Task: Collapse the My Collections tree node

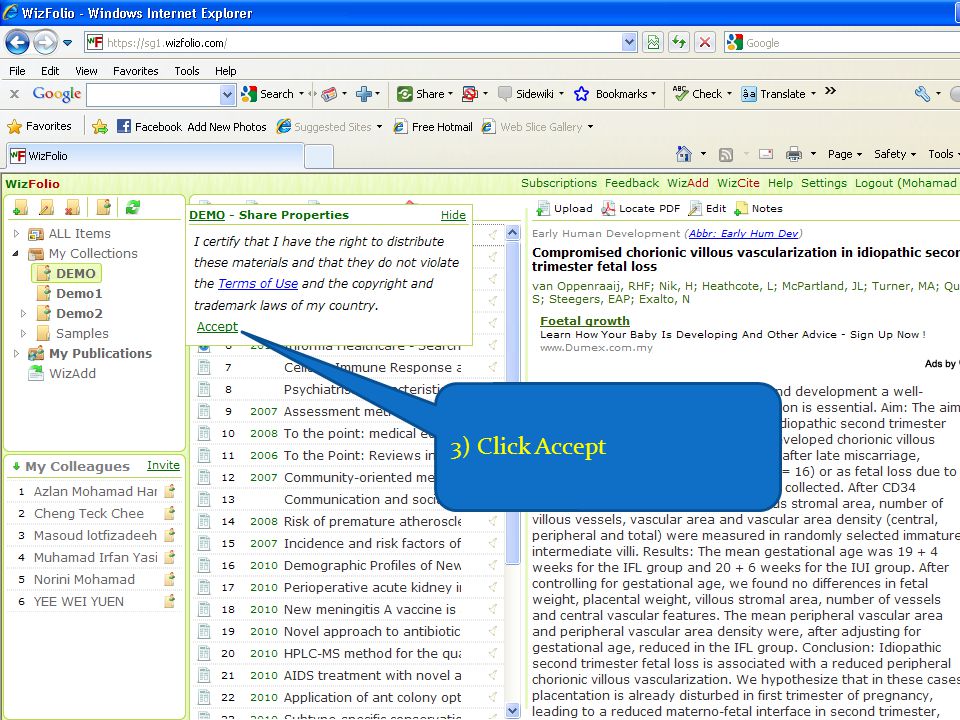Action: [x=16, y=253]
